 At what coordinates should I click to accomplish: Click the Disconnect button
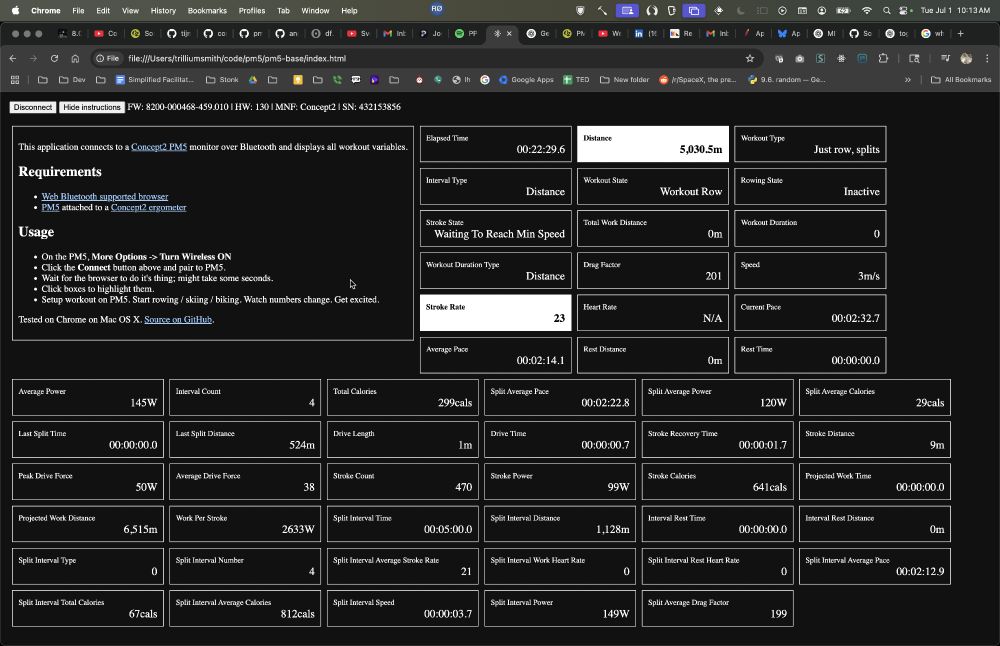[33, 107]
